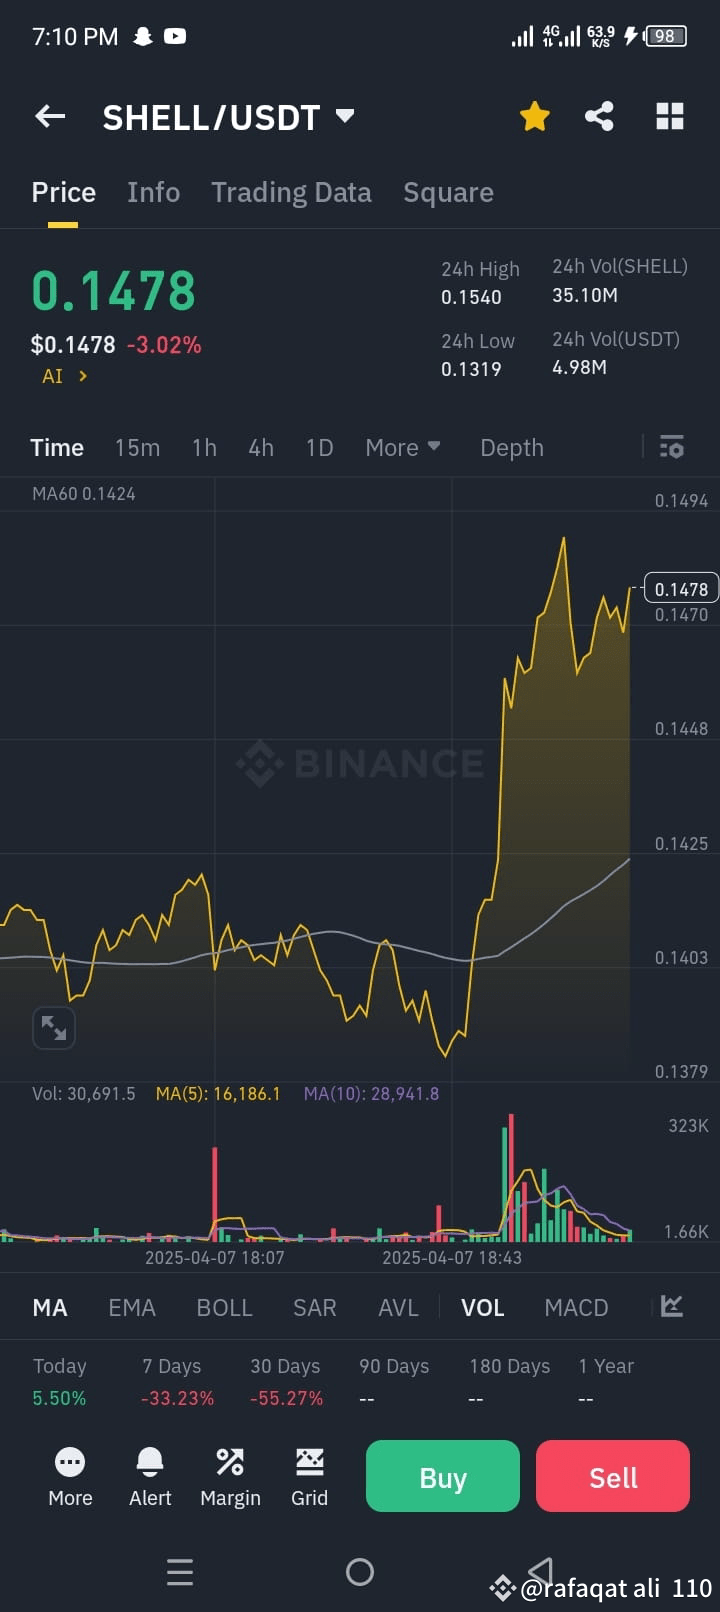Select the Time chart interval
720x1612 pixels.
coord(57,447)
